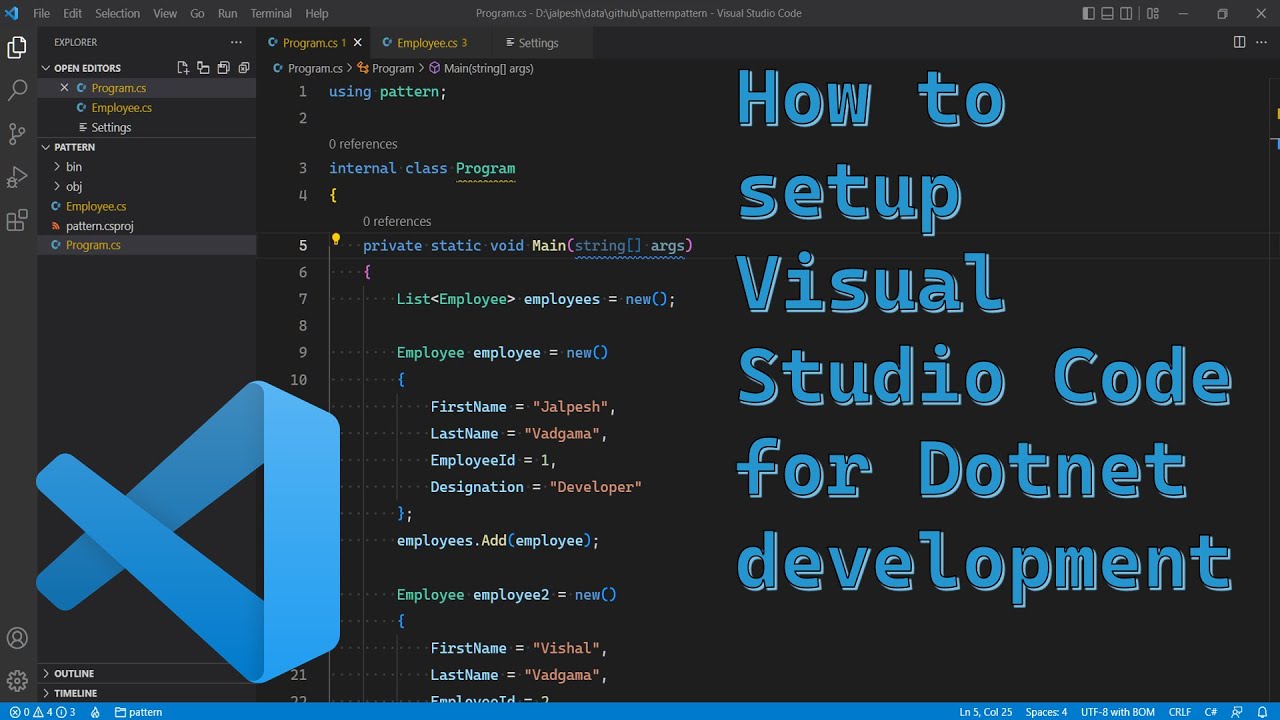Expand the Timeline section
The image size is (1280, 720).
(x=146, y=693)
